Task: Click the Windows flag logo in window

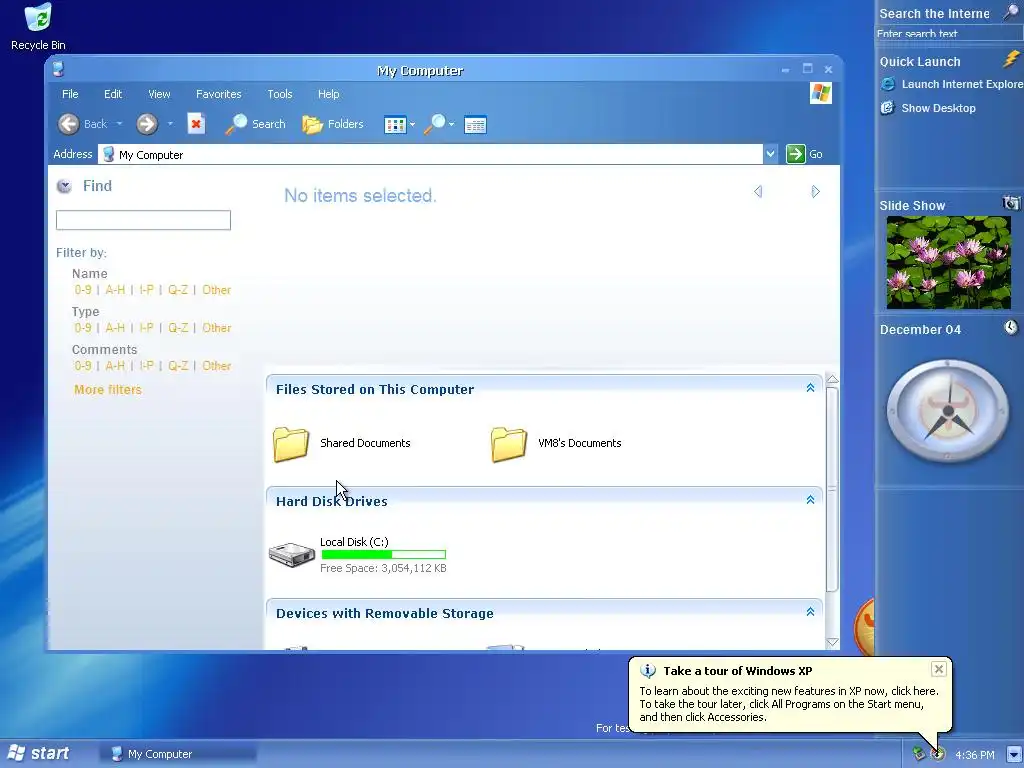Action: (x=821, y=93)
